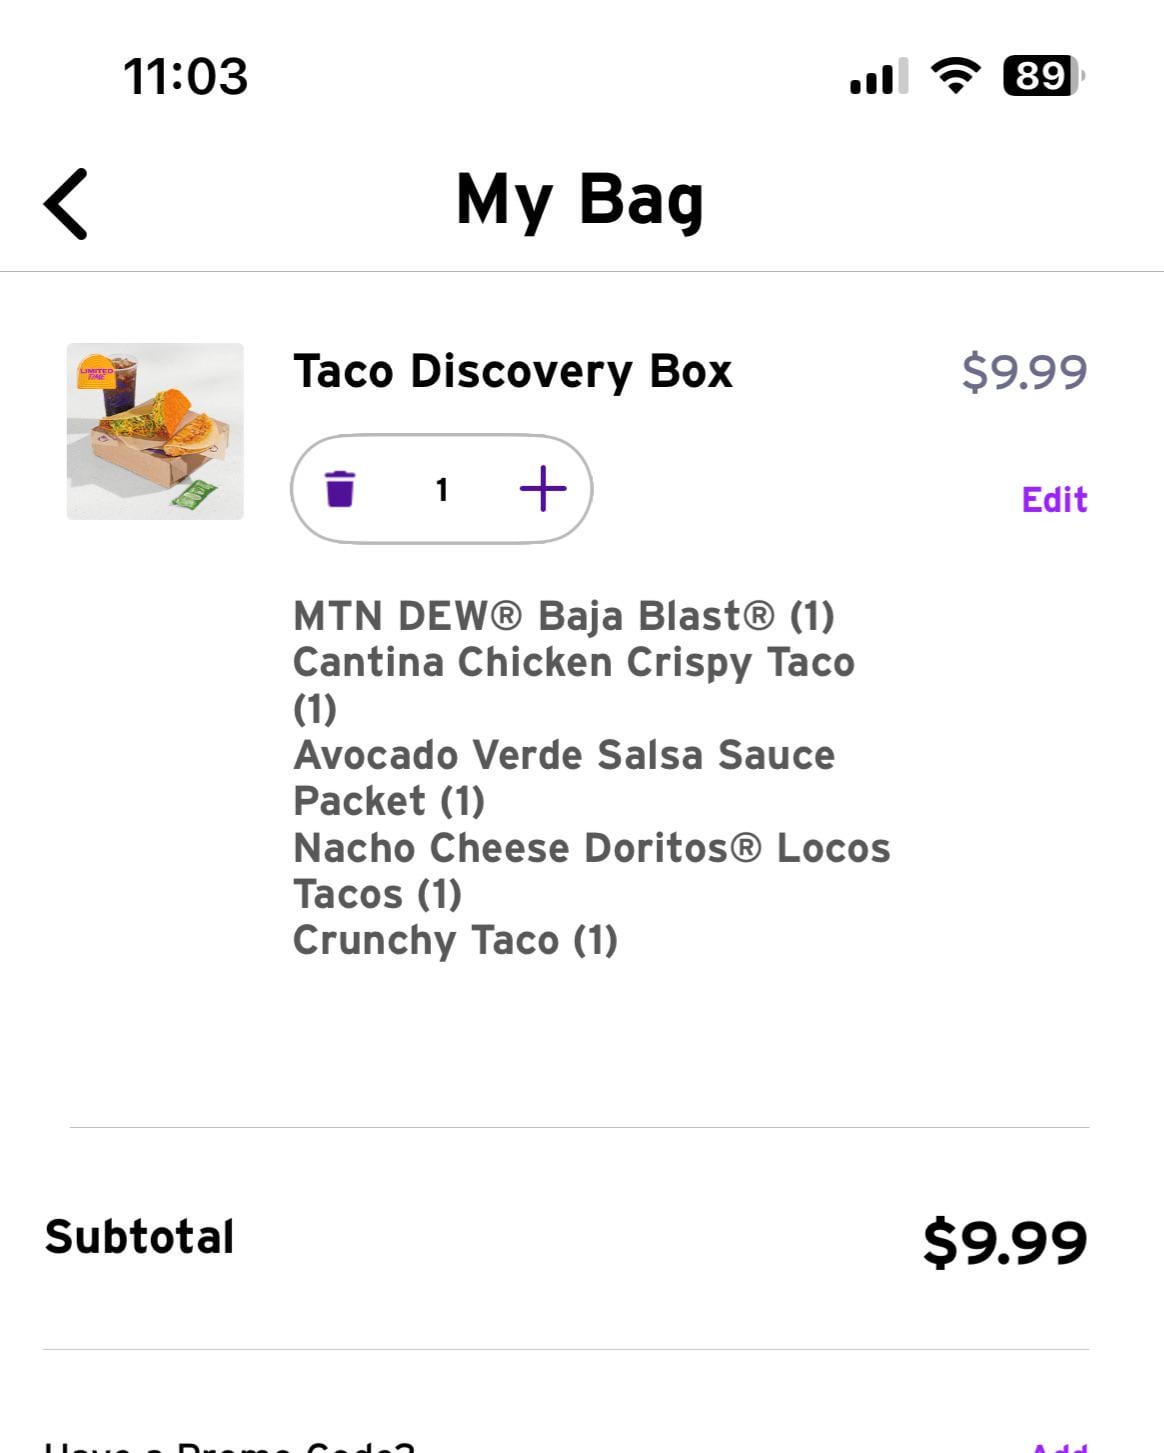Tap the 11:03 clock in status bar
The width and height of the screenshot is (1164, 1453).
coord(185,77)
